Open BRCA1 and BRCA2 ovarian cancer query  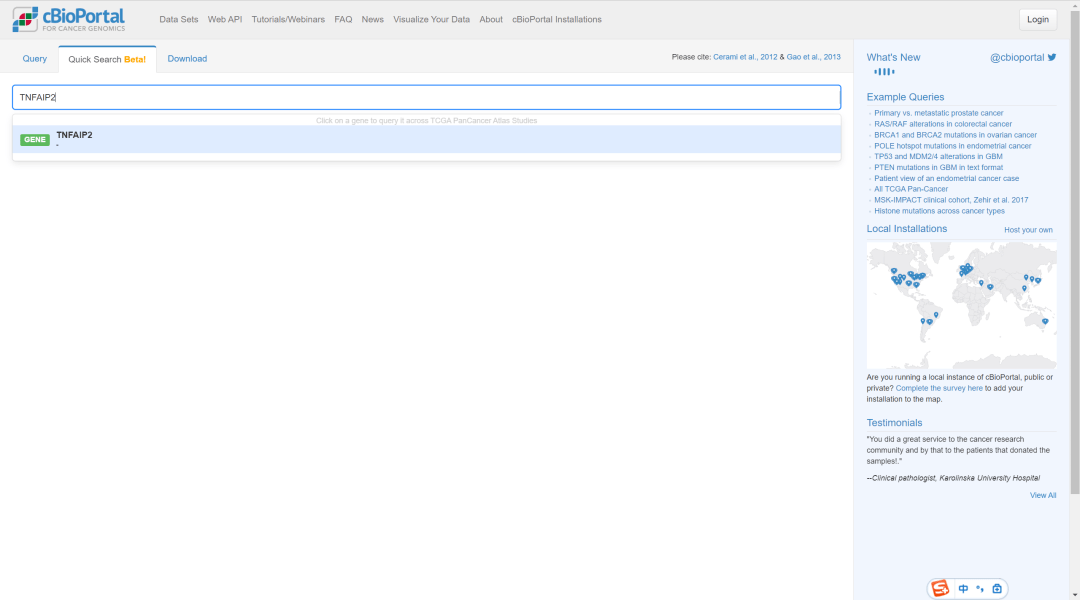point(955,135)
